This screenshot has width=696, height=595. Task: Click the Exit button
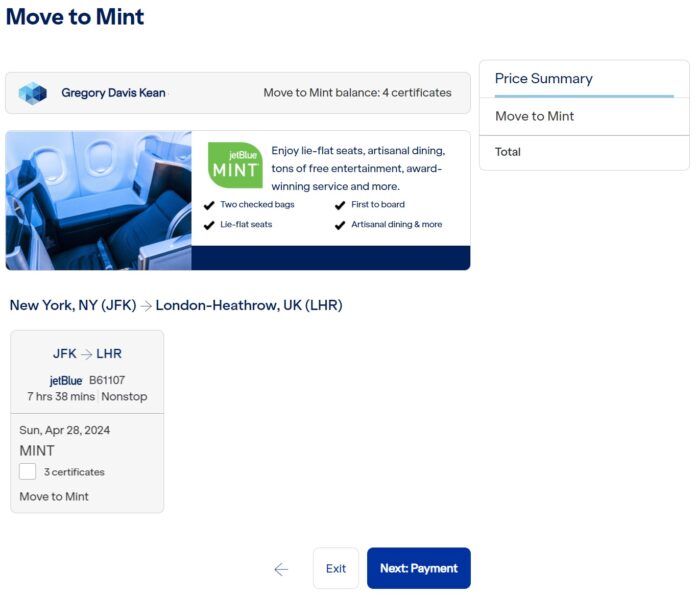click(x=336, y=568)
